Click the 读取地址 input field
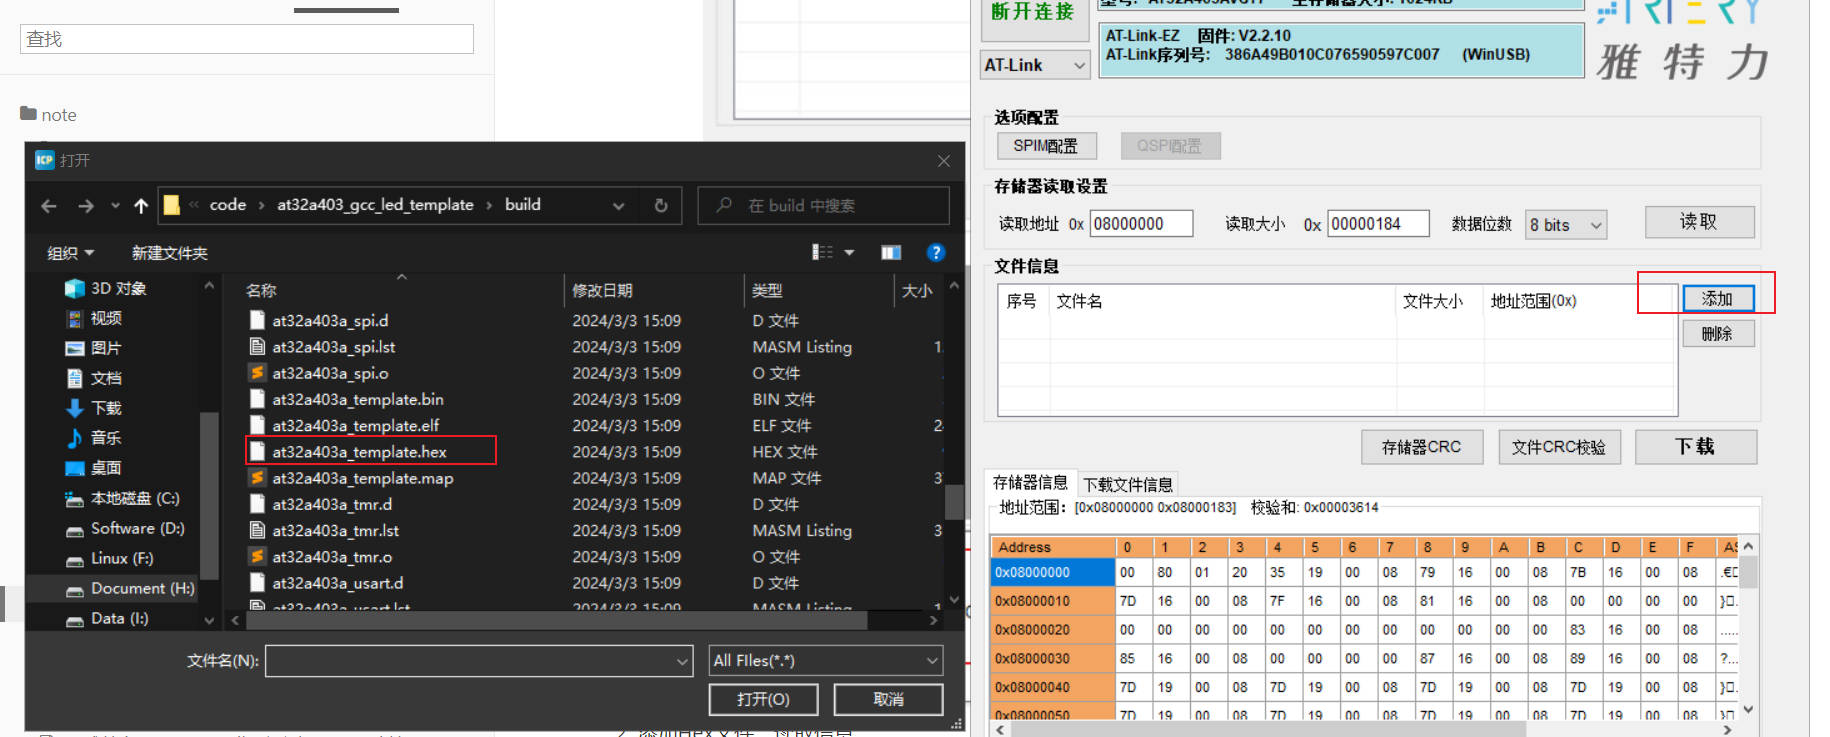Viewport: 1830px width, 737px height. (x=1141, y=224)
